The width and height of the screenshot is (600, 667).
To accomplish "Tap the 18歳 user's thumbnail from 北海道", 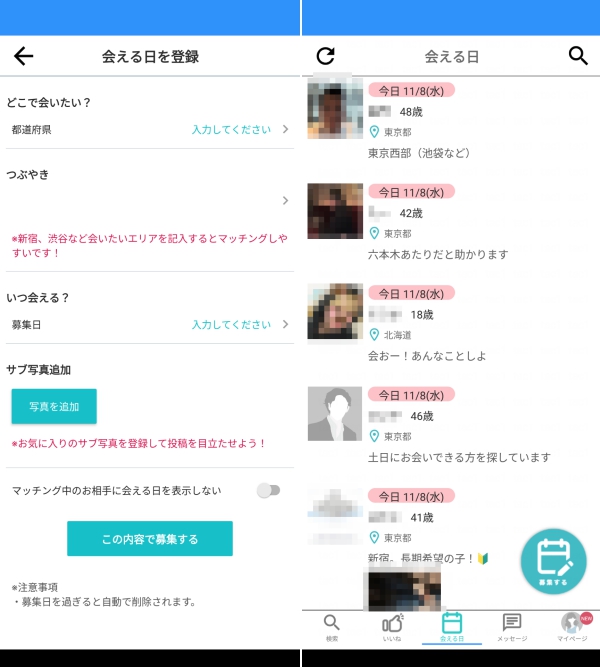I will (335, 312).
